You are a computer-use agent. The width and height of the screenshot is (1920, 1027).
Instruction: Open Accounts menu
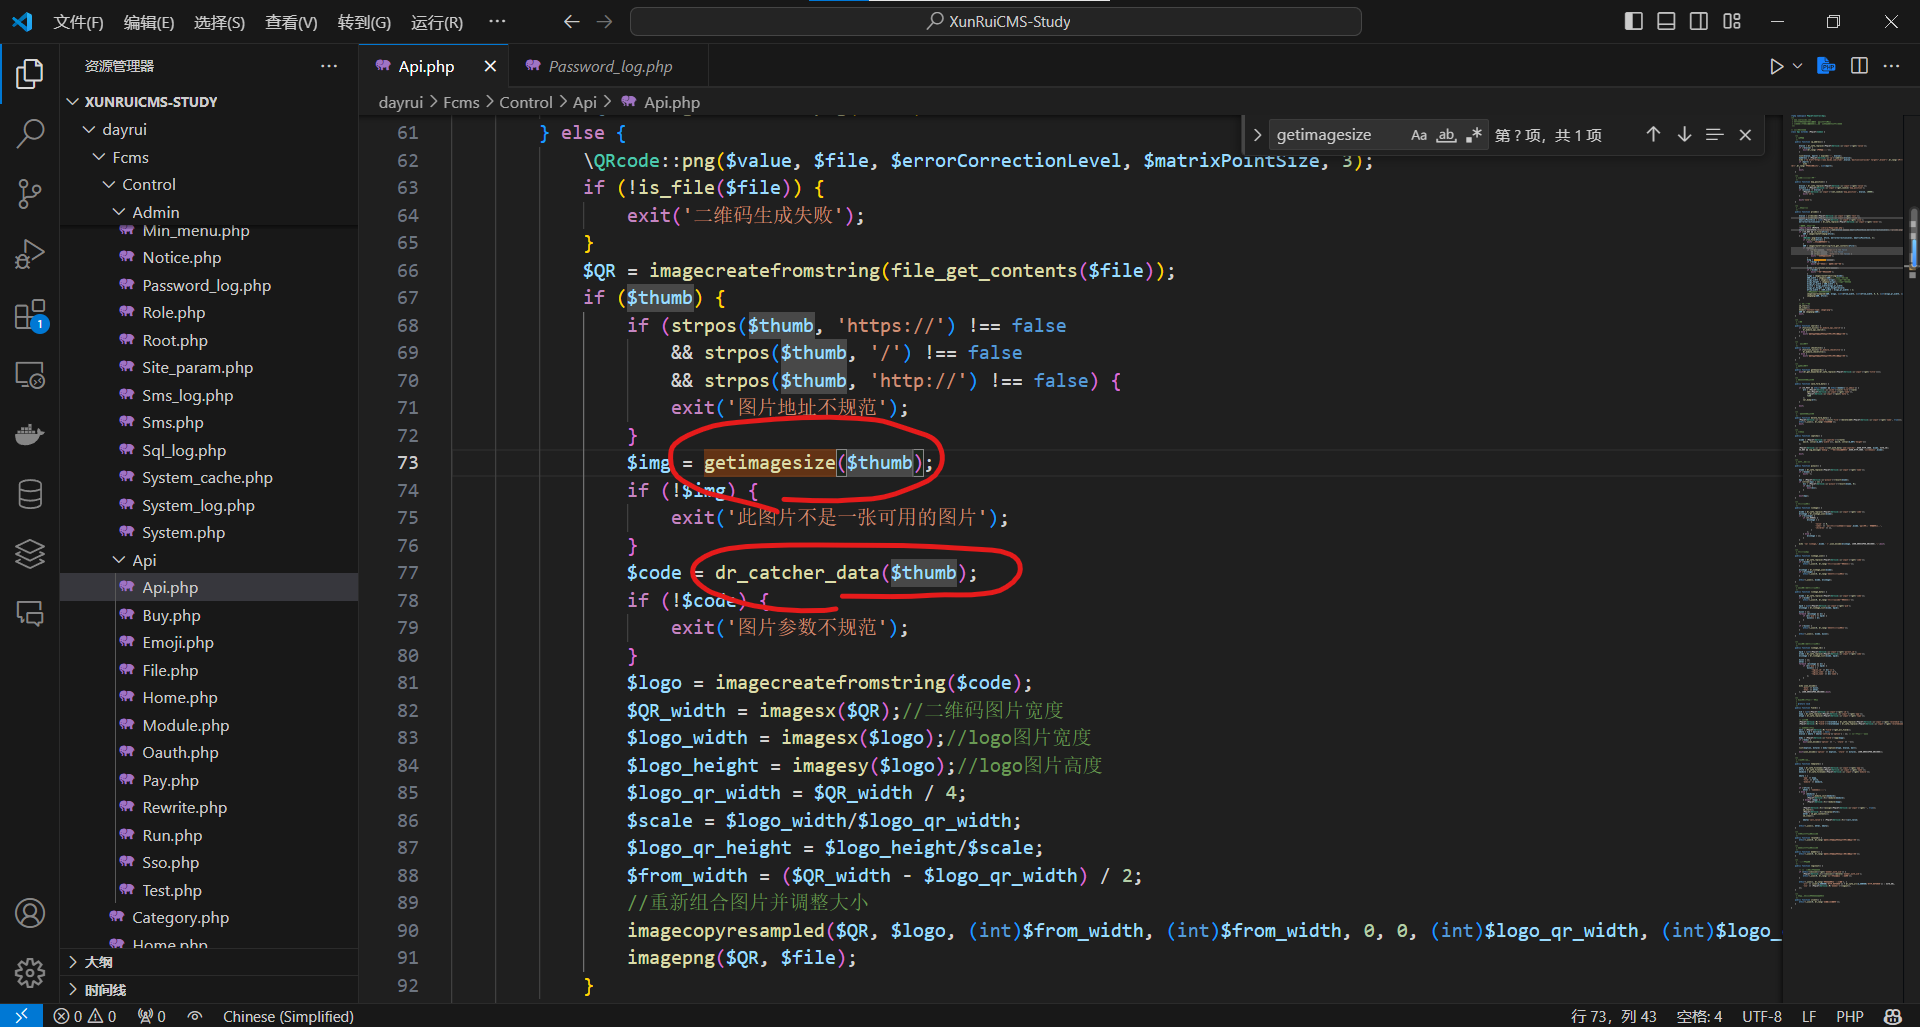pyautogui.click(x=30, y=913)
